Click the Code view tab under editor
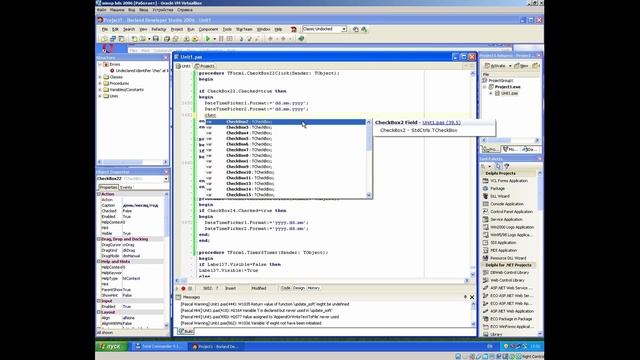640x360 pixels. click(x=285, y=288)
